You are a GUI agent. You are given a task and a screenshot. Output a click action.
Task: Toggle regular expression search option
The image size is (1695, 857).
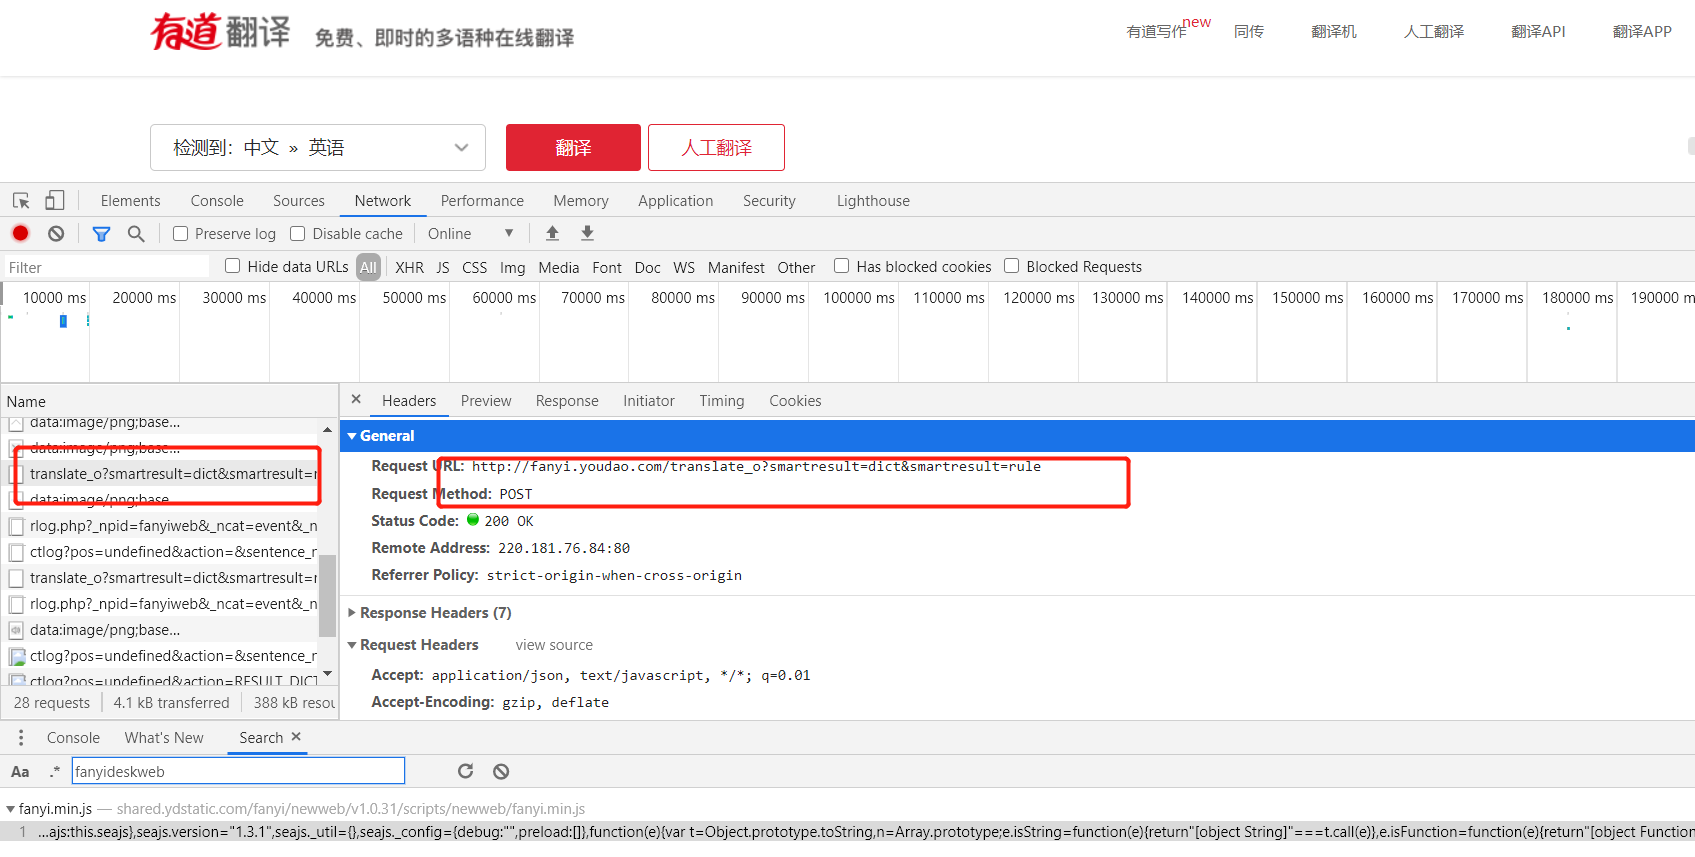click(x=55, y=771)
